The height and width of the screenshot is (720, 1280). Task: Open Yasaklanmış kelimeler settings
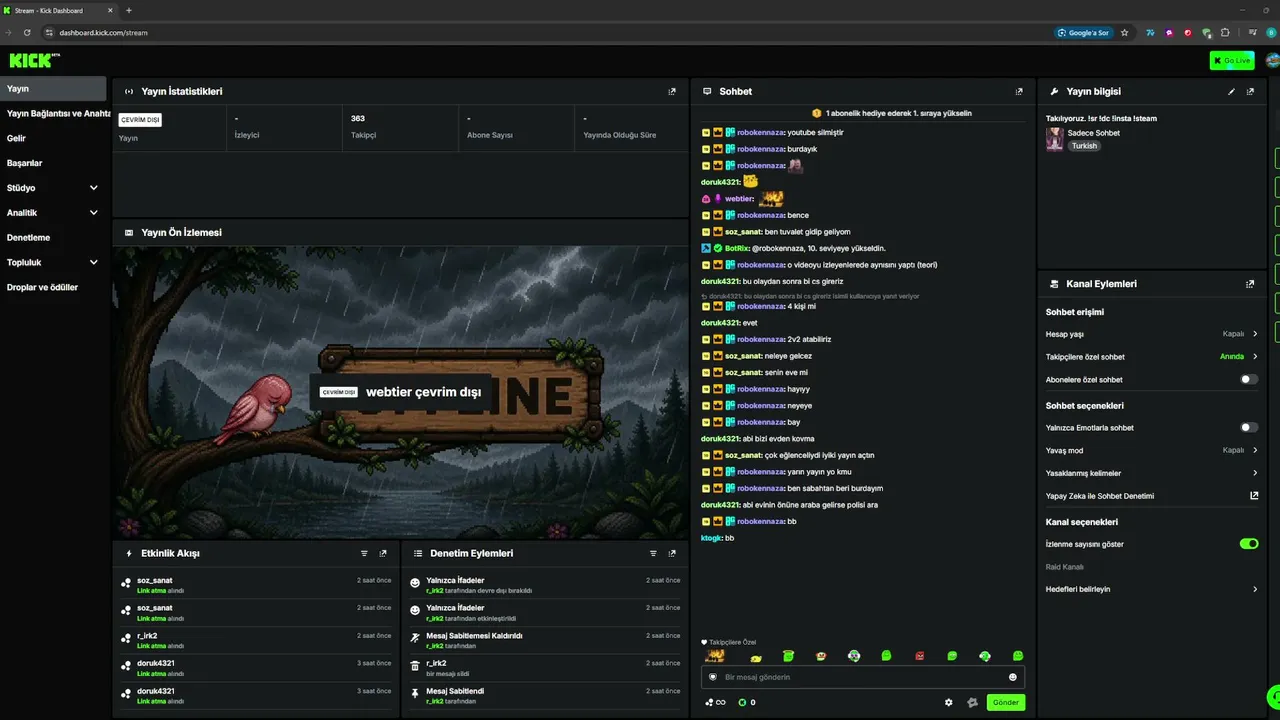coord(1152,473)
